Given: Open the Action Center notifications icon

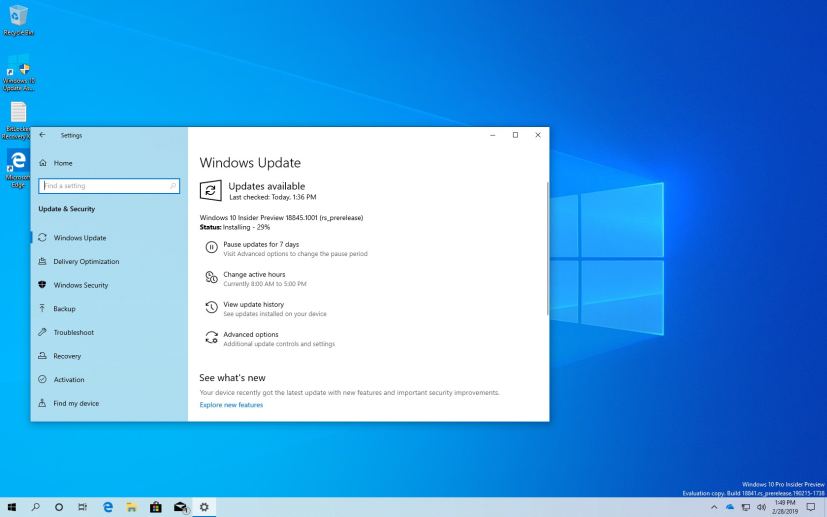Looking at the screenshot, I should tap(811, 507).
